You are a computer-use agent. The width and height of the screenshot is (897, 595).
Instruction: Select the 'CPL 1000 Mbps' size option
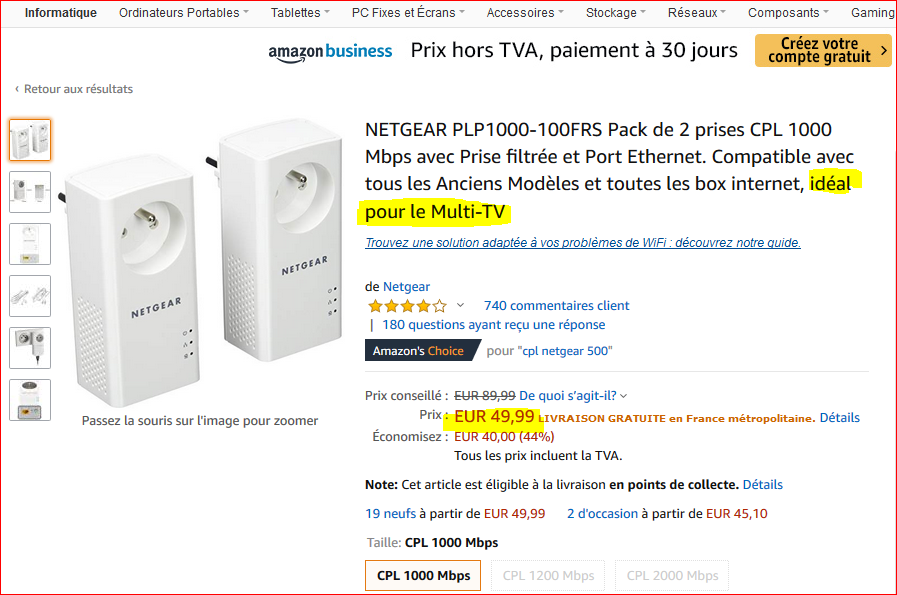pyautogui.click(x=422, y=575)
